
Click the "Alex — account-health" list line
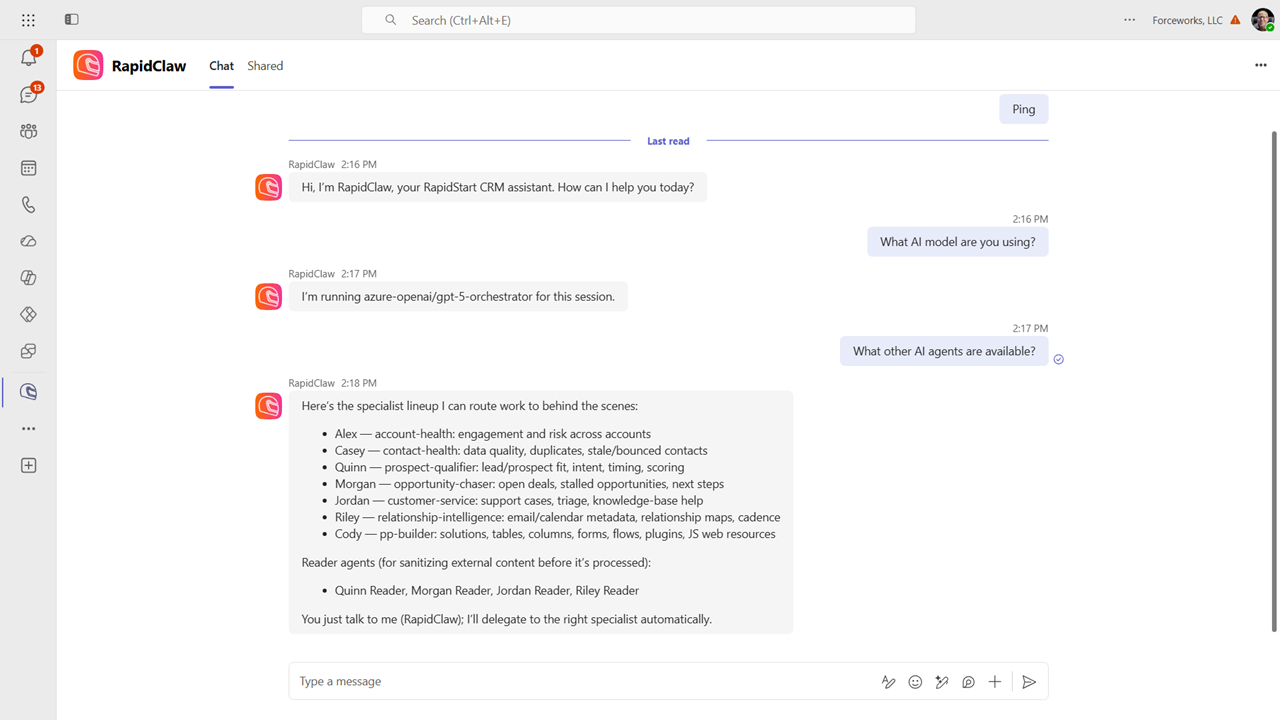coord(493,434)
